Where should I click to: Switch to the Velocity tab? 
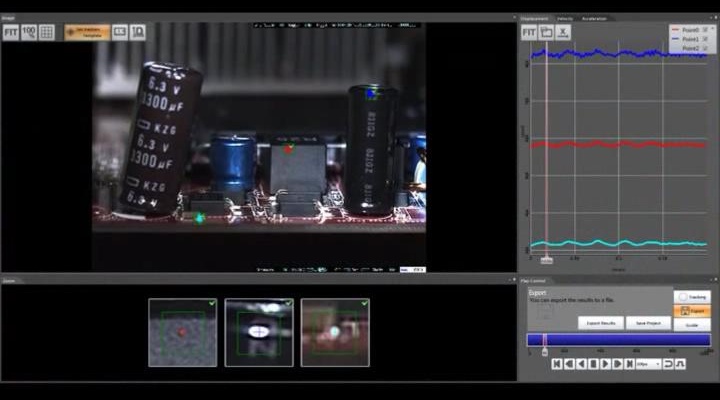click(x=565, y=18)
